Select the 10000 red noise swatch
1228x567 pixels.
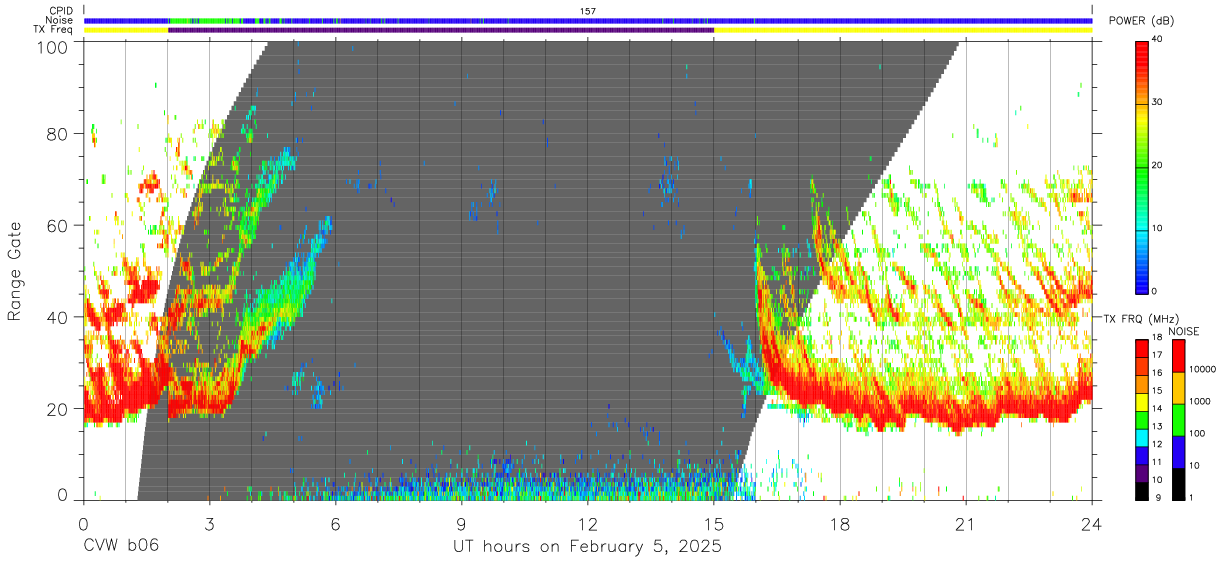(x=1177, y=356)
